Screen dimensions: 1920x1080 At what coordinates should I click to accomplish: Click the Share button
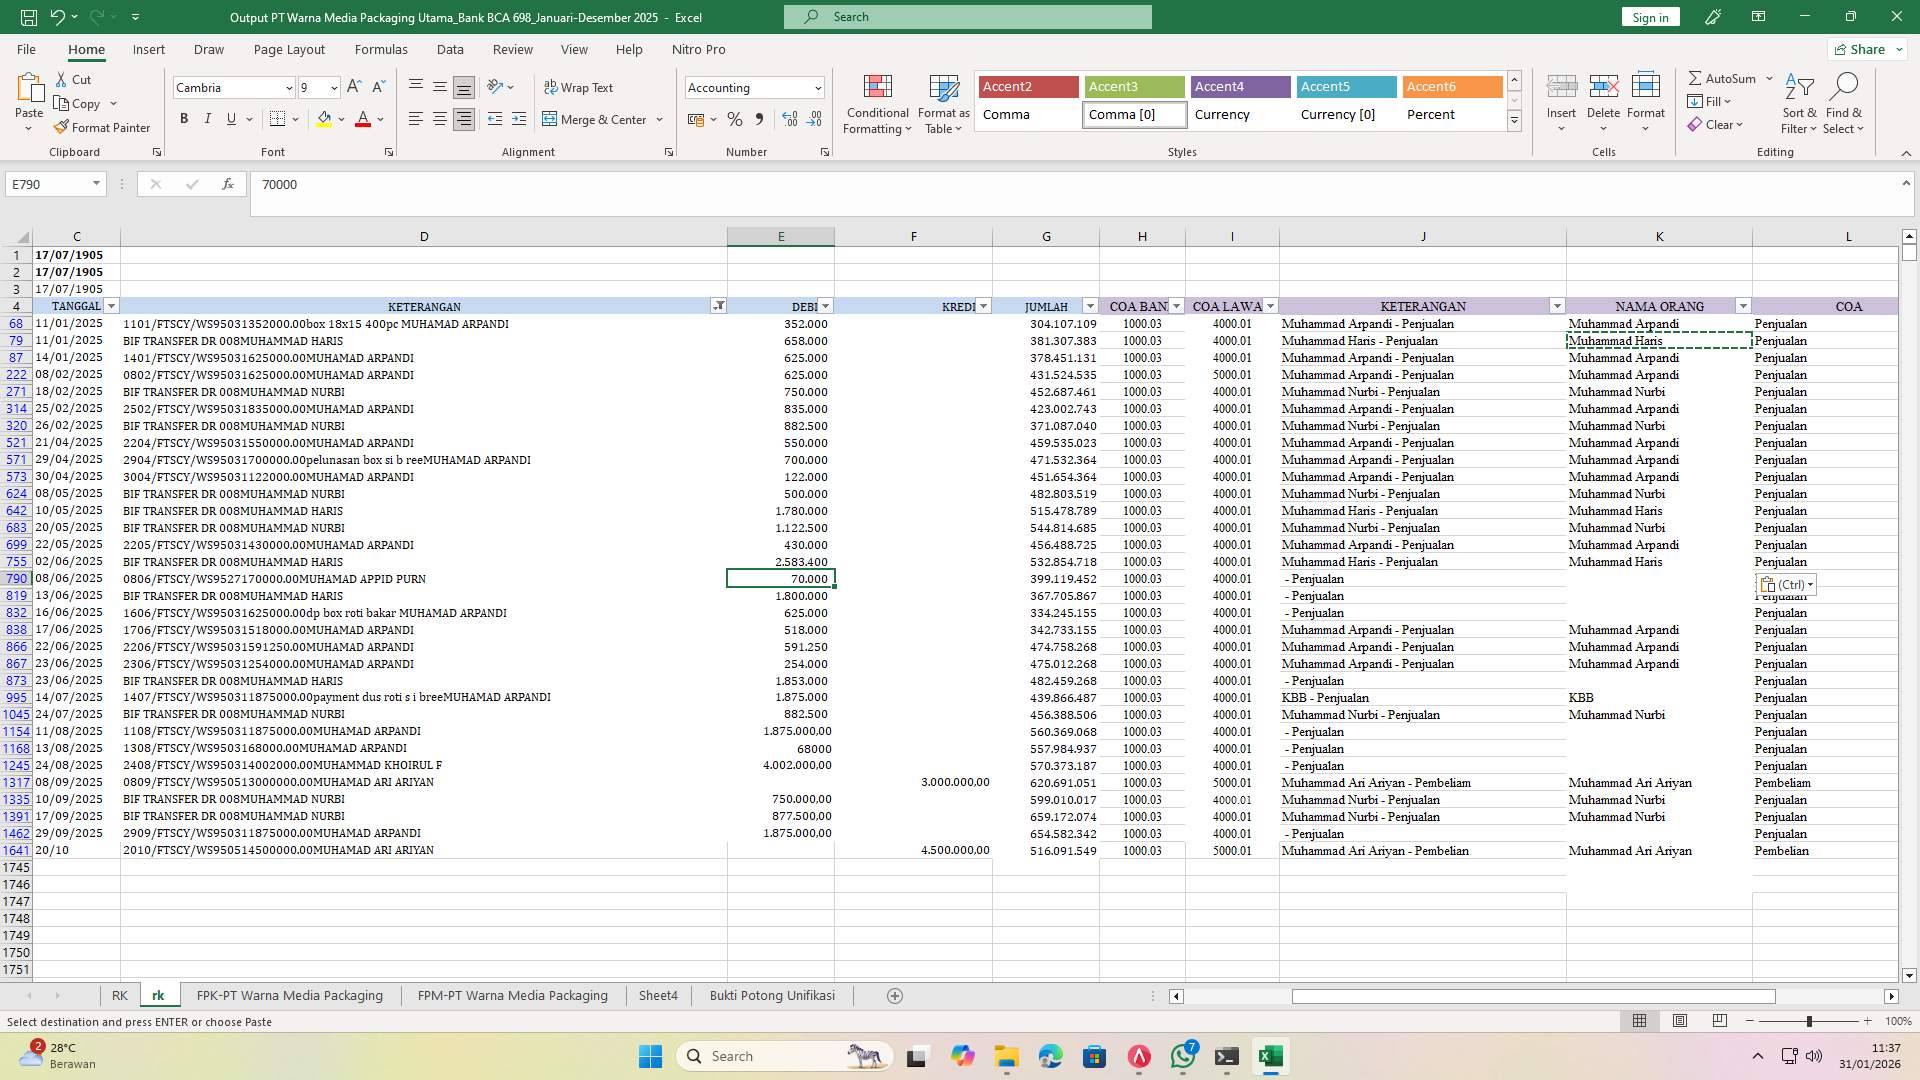coord(1864,49)
